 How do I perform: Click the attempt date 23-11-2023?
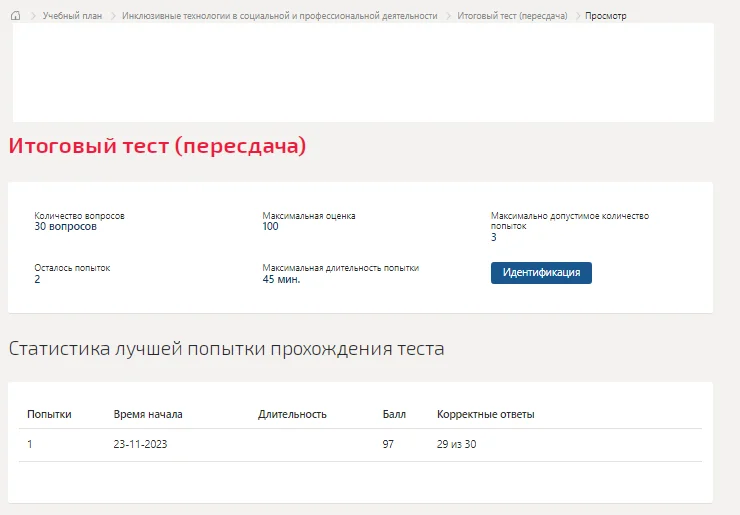[x=140, y=444]
